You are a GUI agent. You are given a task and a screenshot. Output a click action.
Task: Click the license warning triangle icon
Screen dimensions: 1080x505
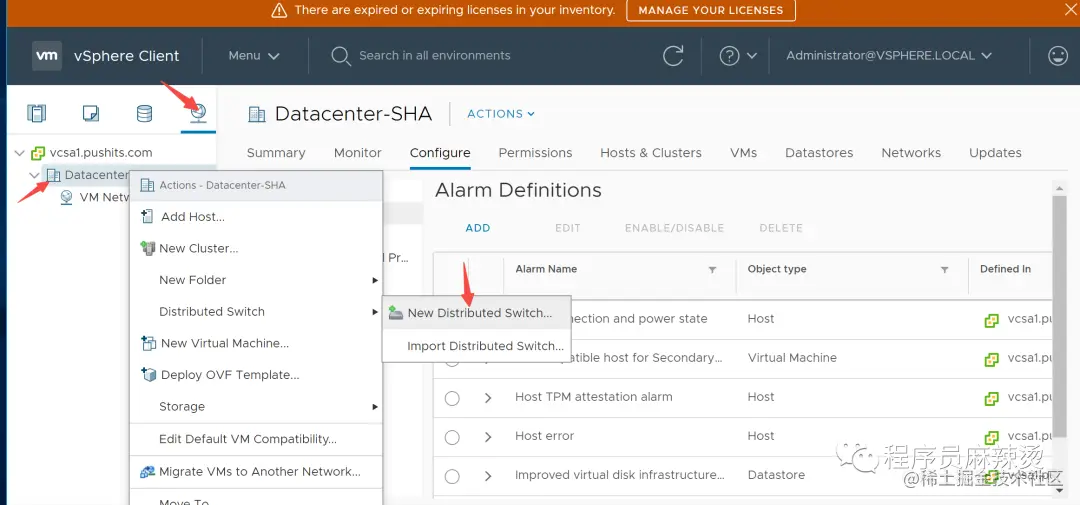pyautogui.click(x=278, y=10)
